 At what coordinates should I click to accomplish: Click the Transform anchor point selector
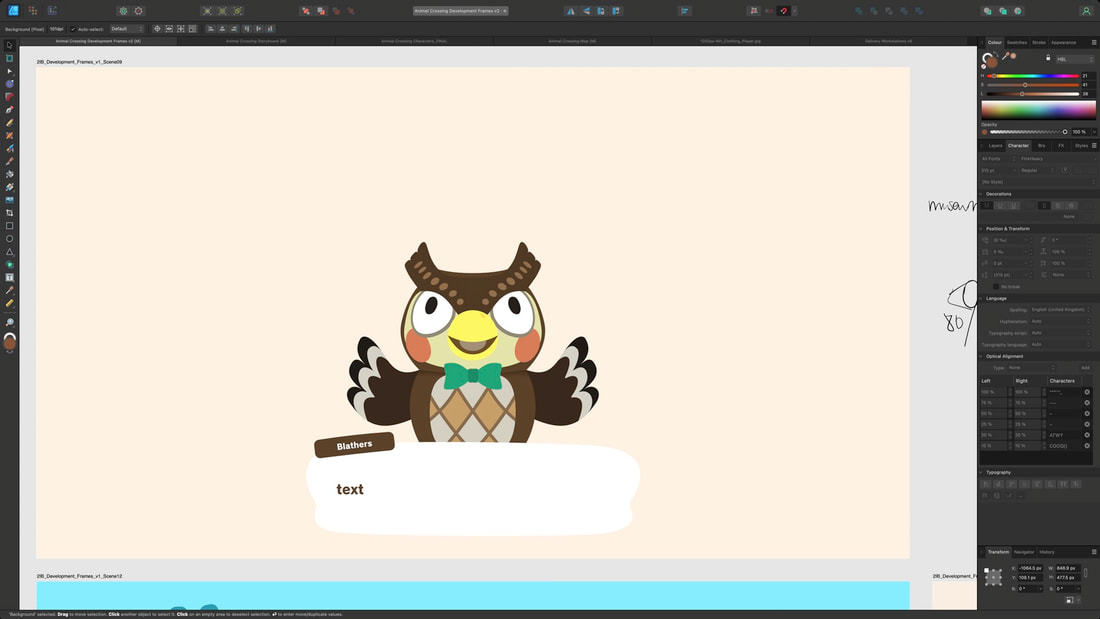point(993,577)
